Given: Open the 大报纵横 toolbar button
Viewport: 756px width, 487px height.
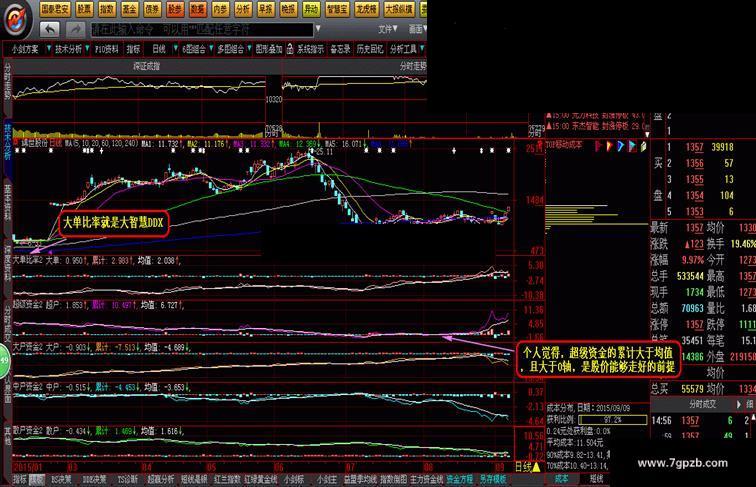Looking at the screenshot, I should coord(399,9).
